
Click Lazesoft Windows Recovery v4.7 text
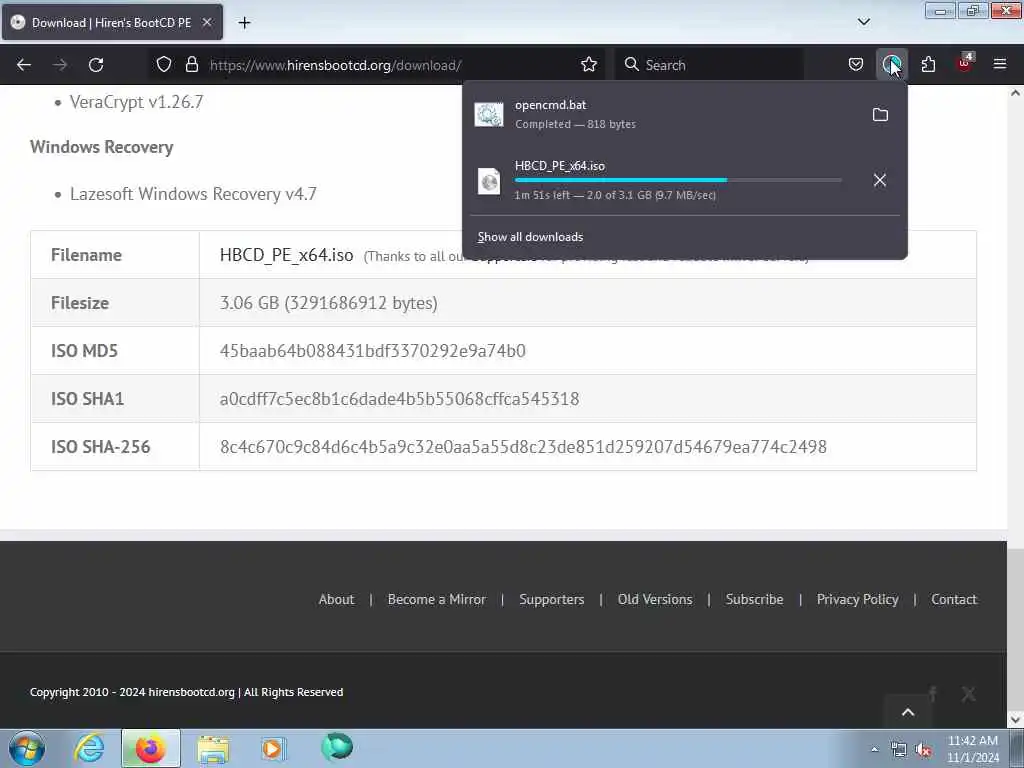[x=193, y=194]
